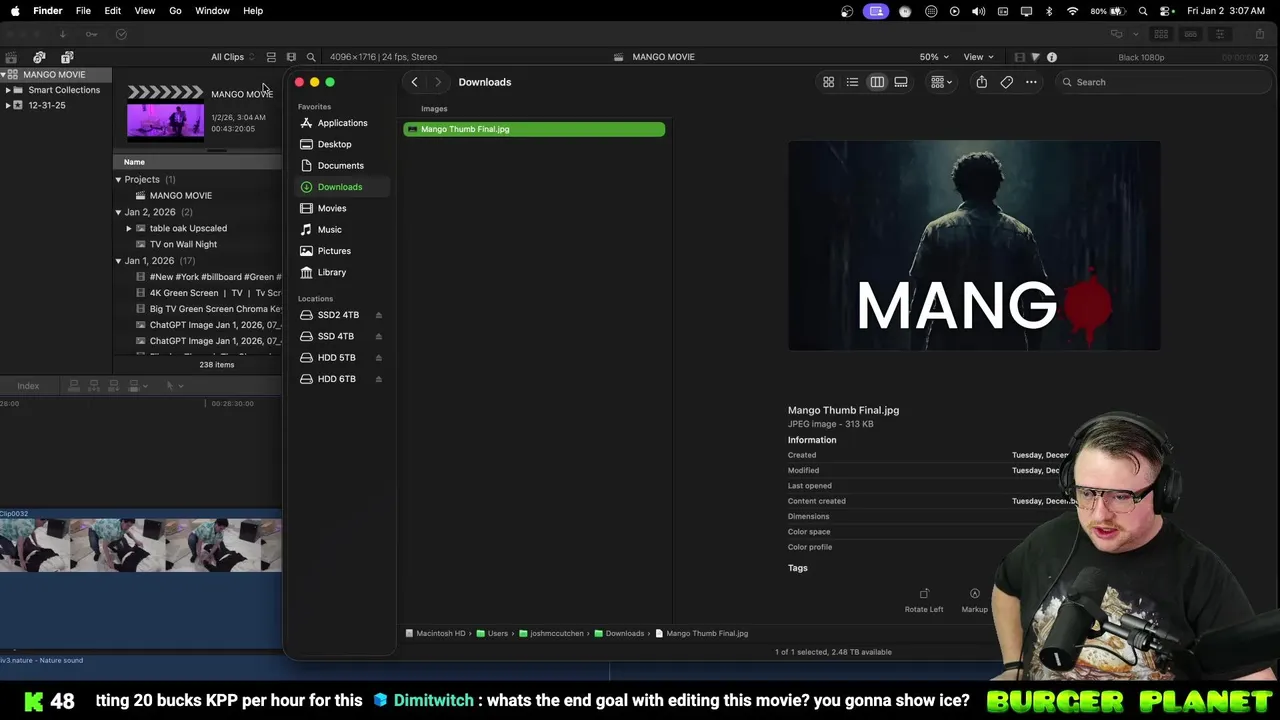Image resolution: width=1280 pixels, height=720 pixels.
Task: Collapse the Projects group in browser
Action: 118,180
